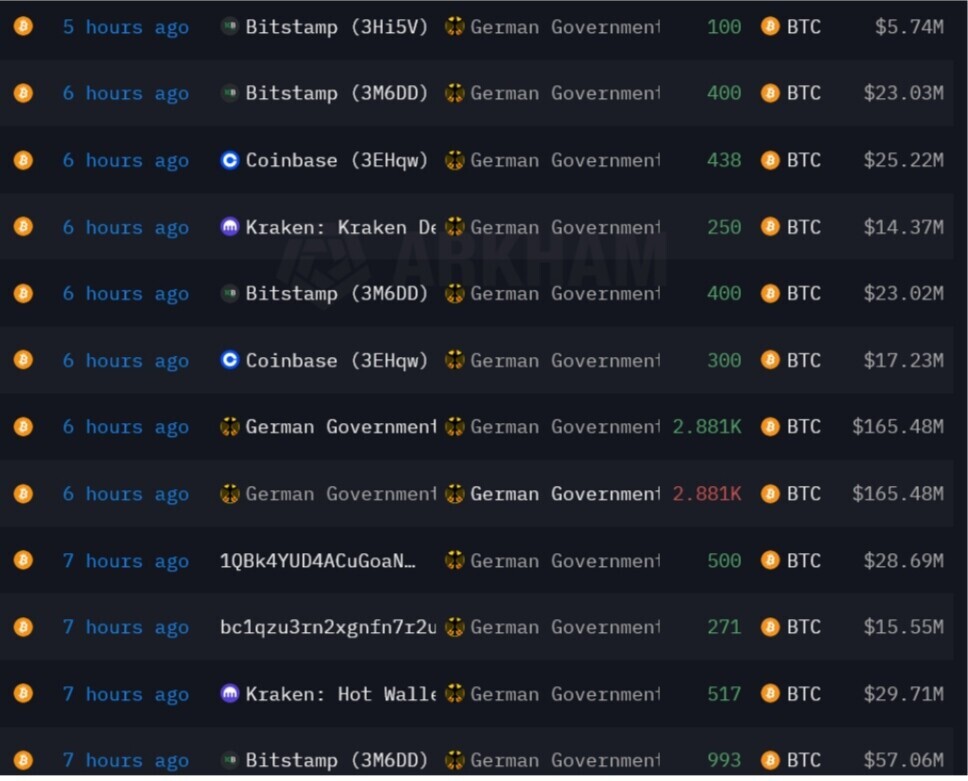Open the '6 hours ago' timestamp in the $25.22M row
Viewport: 968px width, 781px height.
click(126, 161)
